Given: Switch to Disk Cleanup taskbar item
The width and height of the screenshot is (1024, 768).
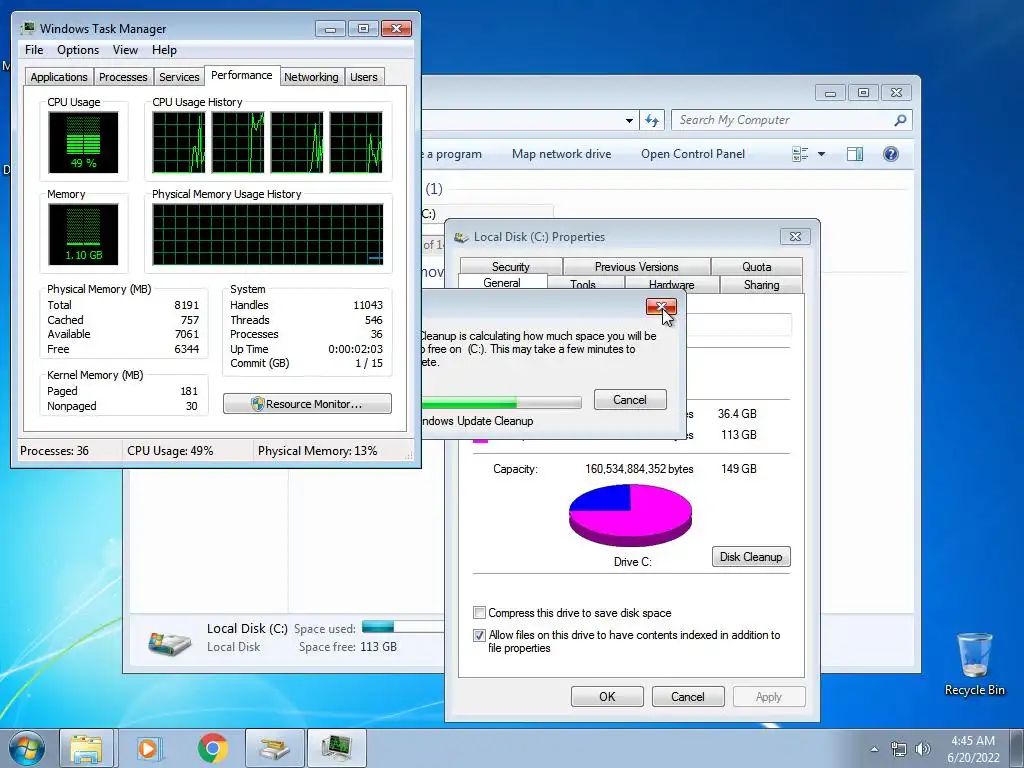Looking at the screenshot, I should point(274,748).
